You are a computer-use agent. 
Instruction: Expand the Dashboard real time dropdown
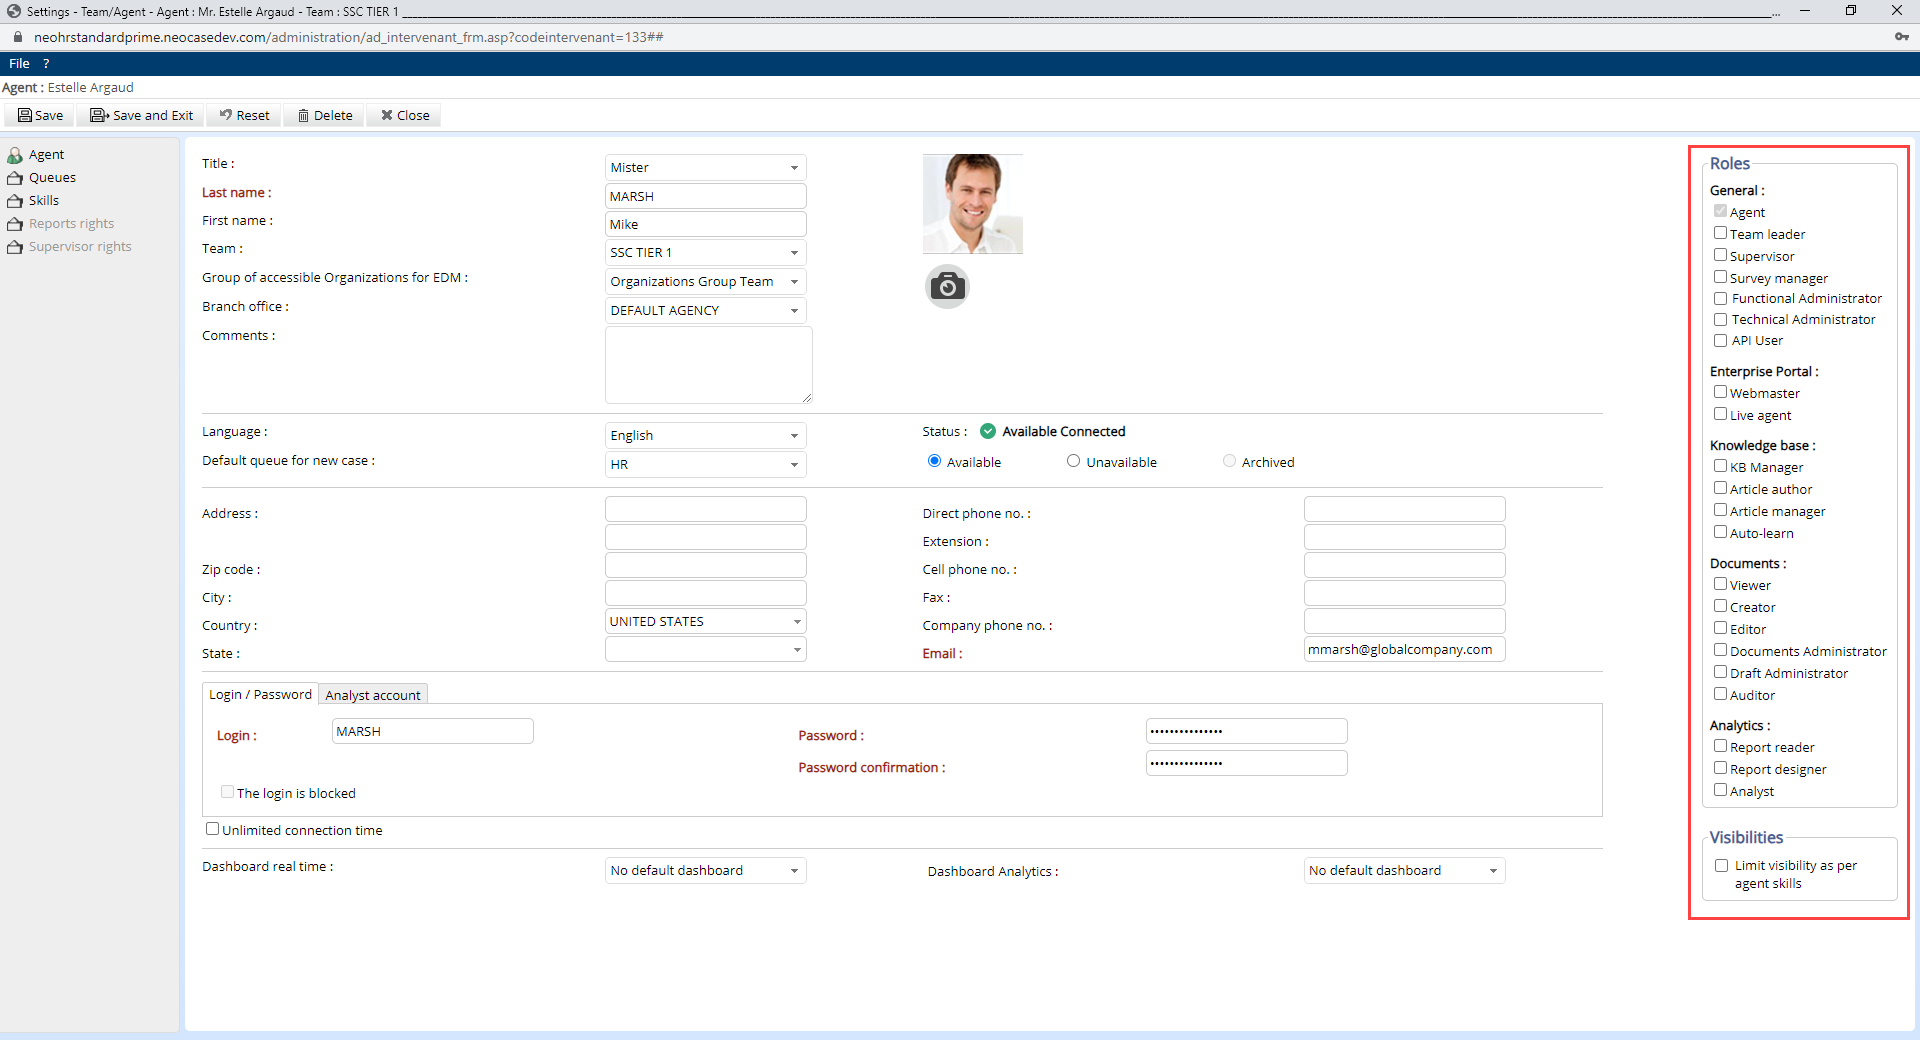pos(705,870)
